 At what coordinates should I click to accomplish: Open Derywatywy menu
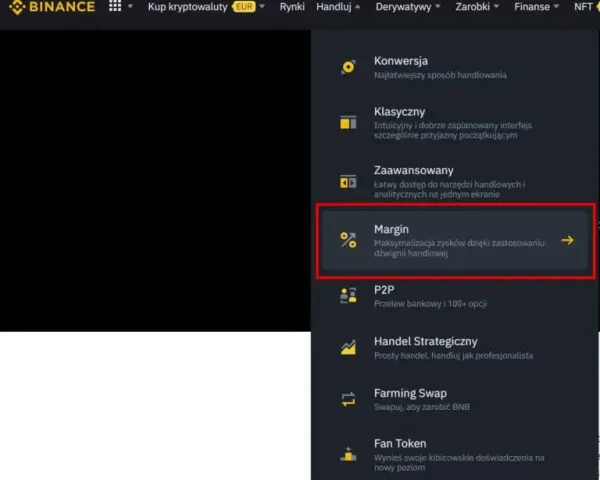point(403,7)
